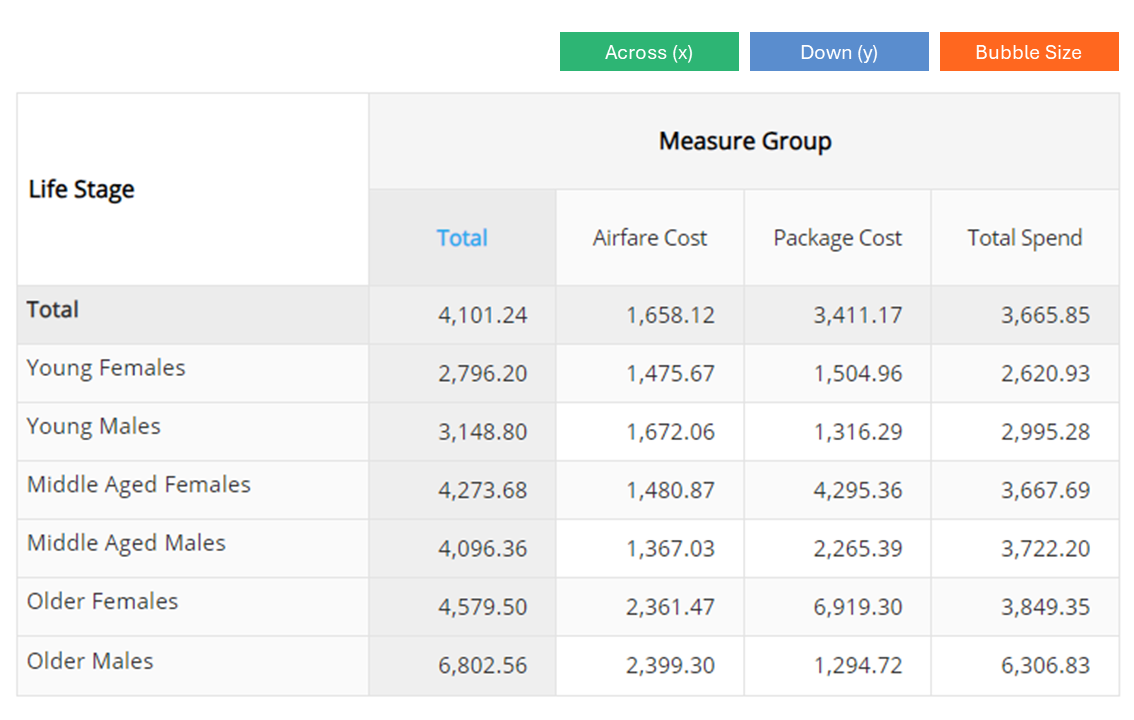Click the Measure Group header

pos(745,141)
